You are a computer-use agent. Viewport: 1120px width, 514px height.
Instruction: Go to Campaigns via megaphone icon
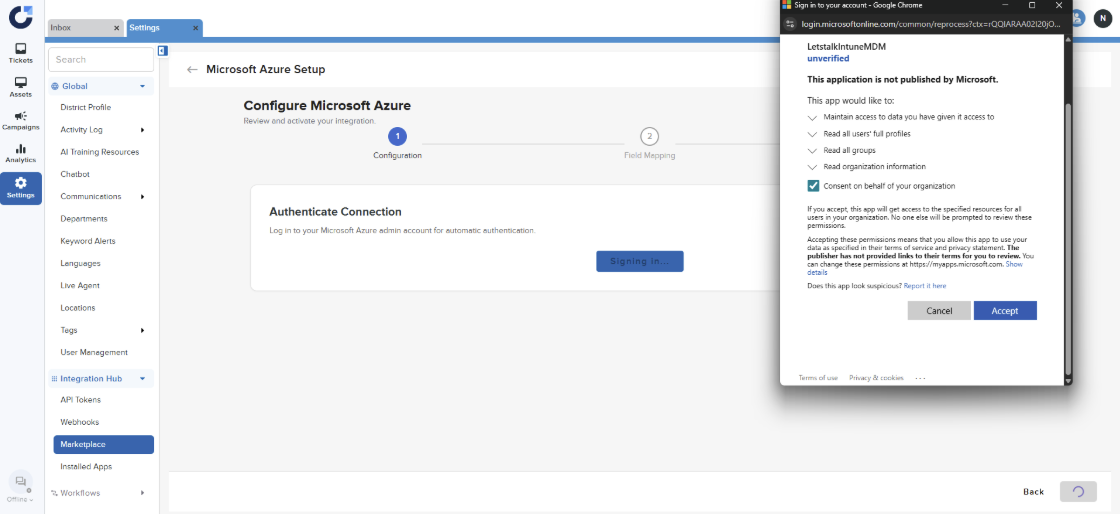pyautogui.click(x=21, y=120)
